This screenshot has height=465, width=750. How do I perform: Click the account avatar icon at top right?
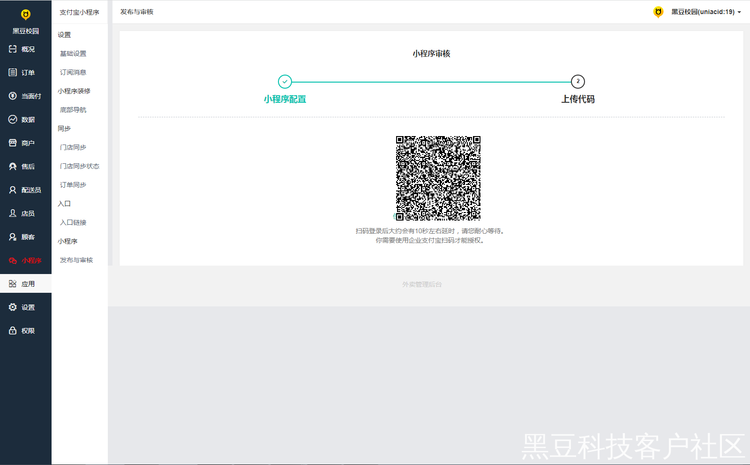tap(658, 12)
